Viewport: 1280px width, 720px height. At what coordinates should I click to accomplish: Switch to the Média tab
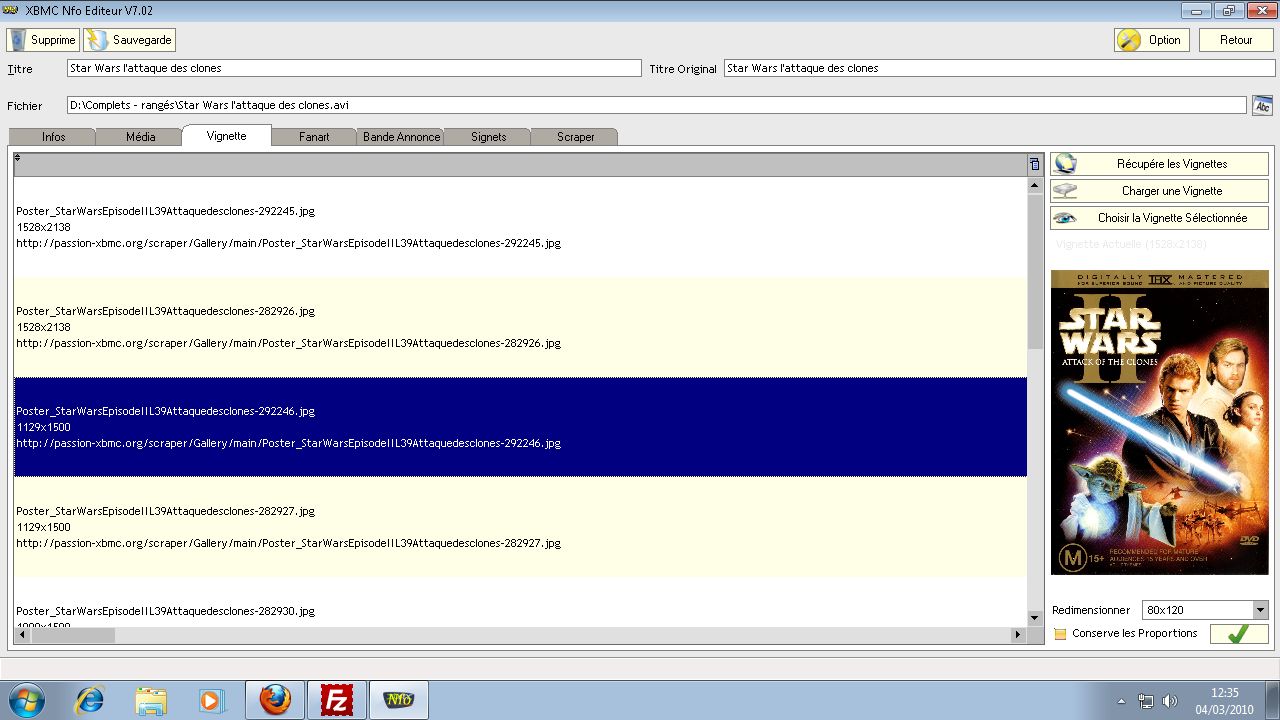point(140,137)
